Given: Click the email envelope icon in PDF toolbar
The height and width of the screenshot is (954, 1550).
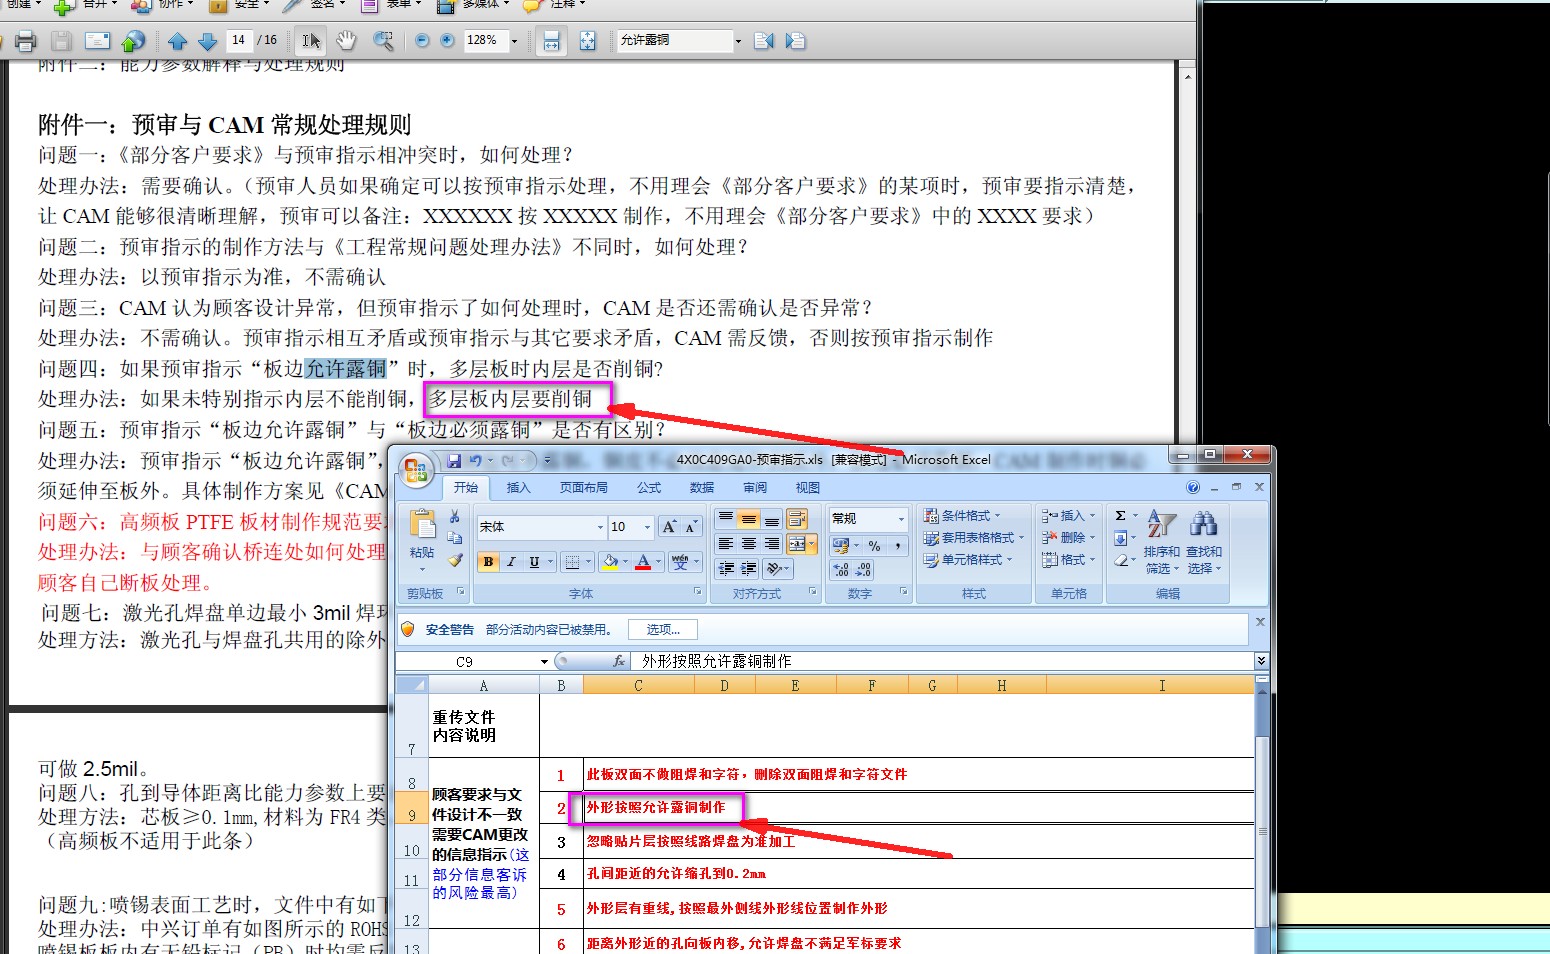Looking at the screenshot, I should click(x=97, y=41).
